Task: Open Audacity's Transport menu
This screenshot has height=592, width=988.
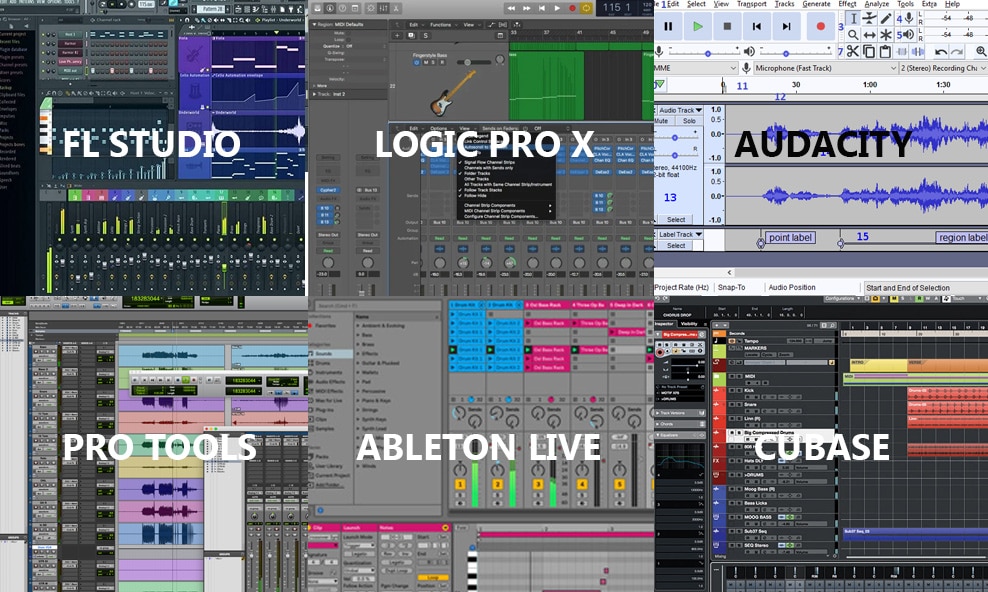Action: pyautogui.click(x=752, y=4)
